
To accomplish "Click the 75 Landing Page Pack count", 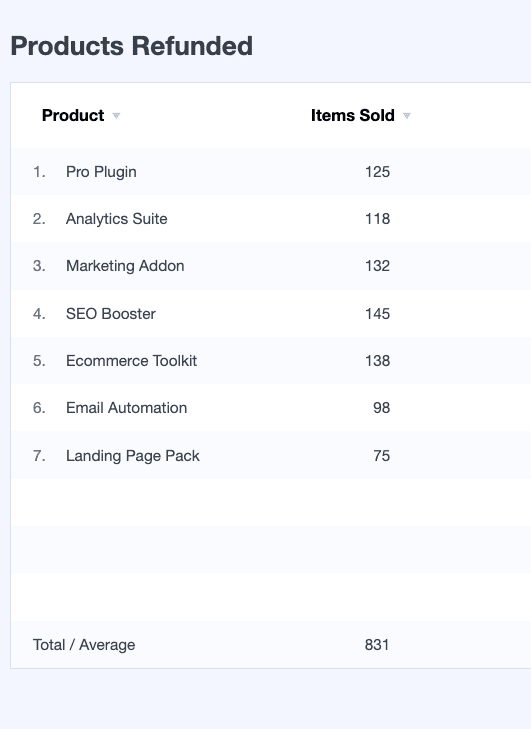I will point(381,455).
